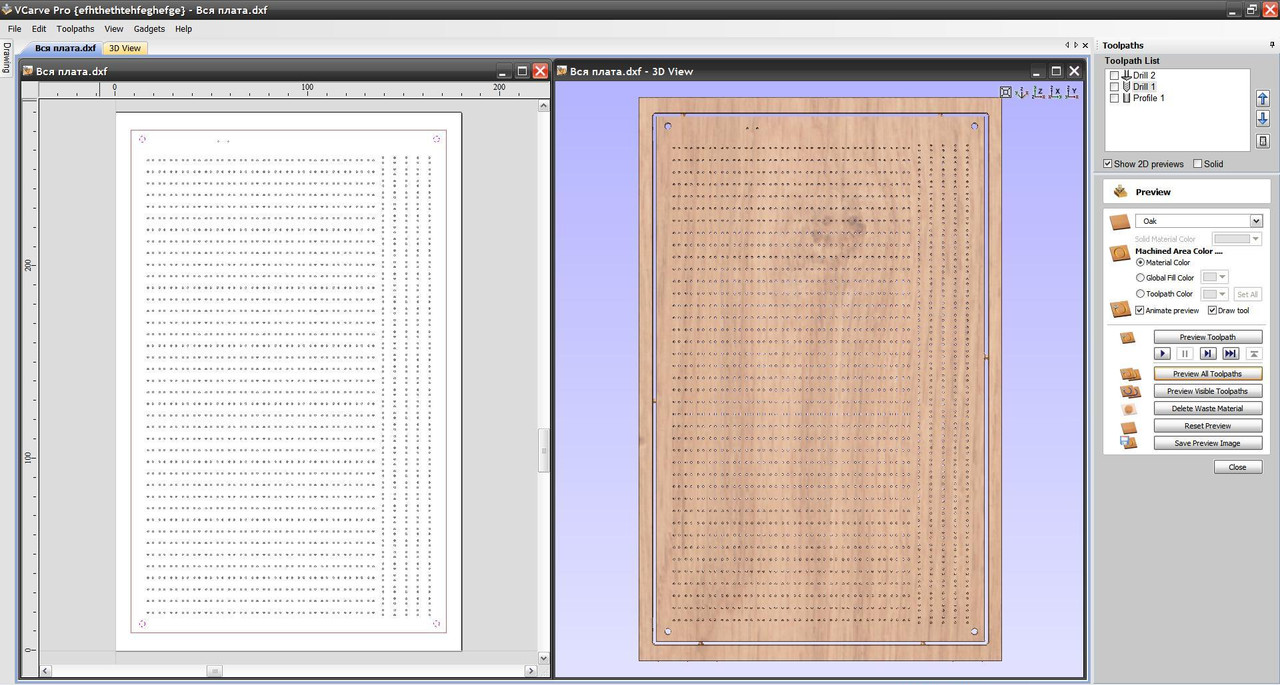Click the icon below the toolpath arrows
The height and width of the screenshot is (685, 1280).
pyautogui.click(x=1262, y=141)
